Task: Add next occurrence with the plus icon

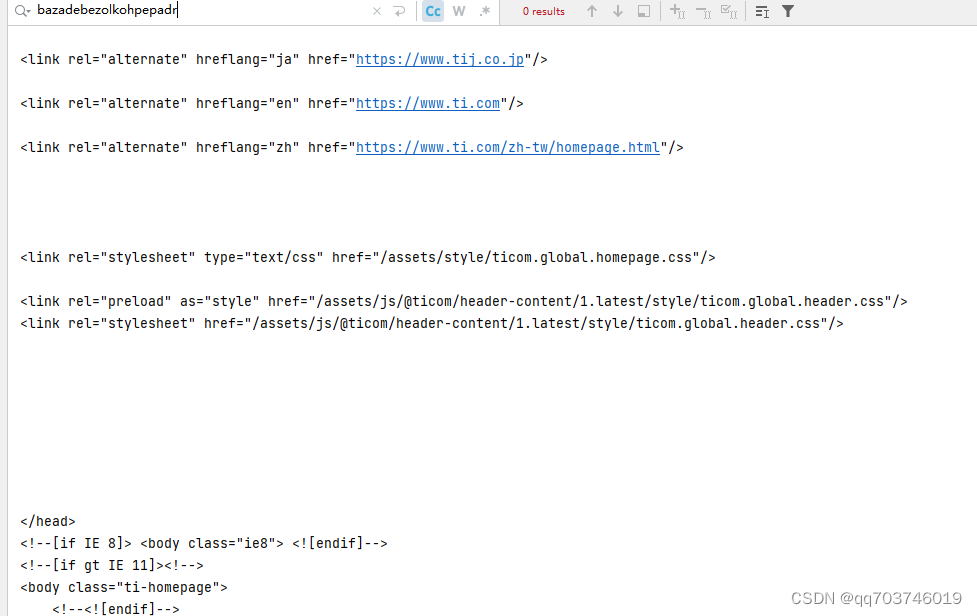Action: [677, 11]
